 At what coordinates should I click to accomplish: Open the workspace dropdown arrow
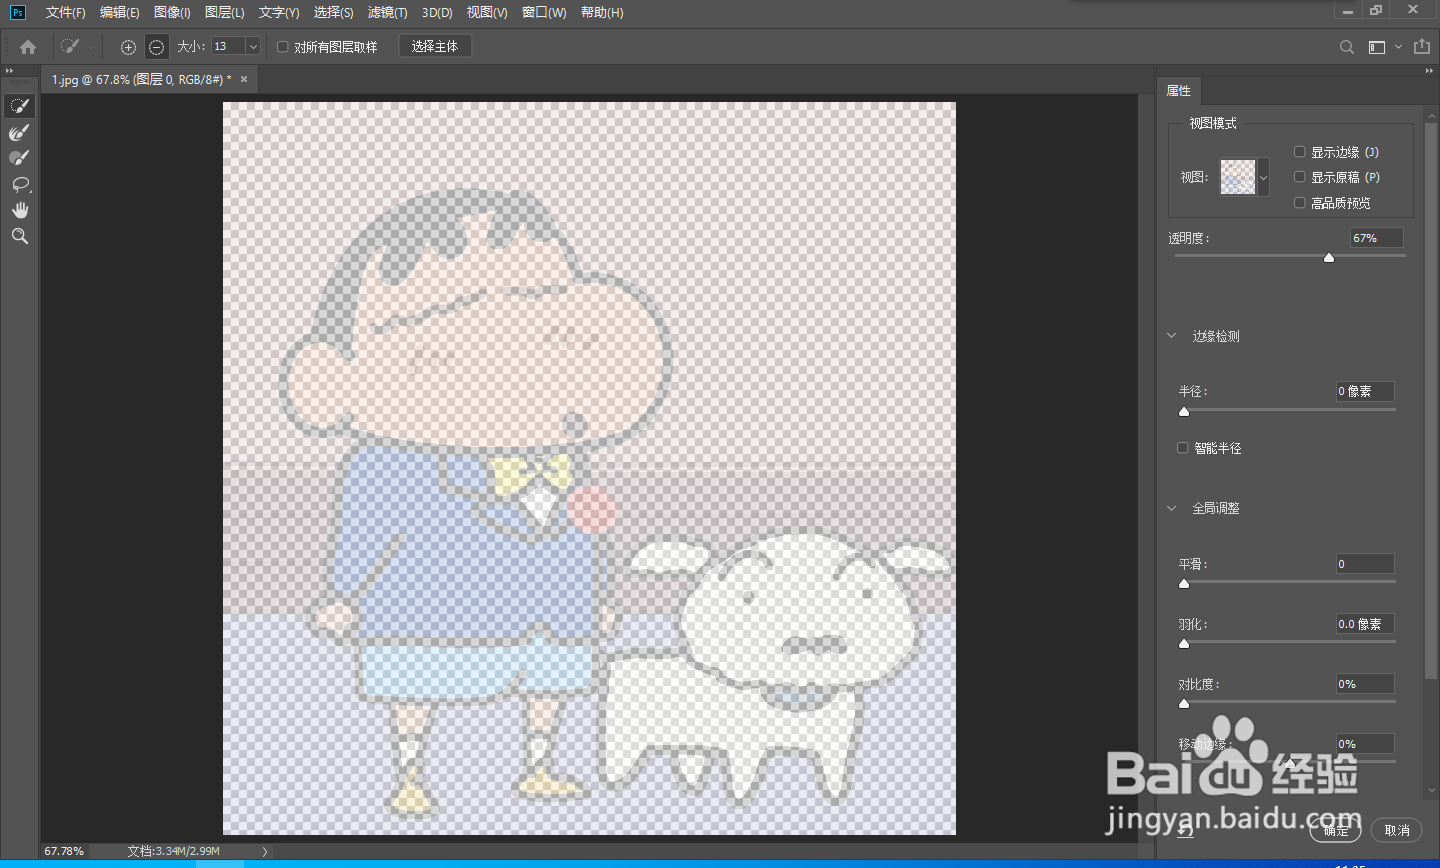coord(1398,46)
